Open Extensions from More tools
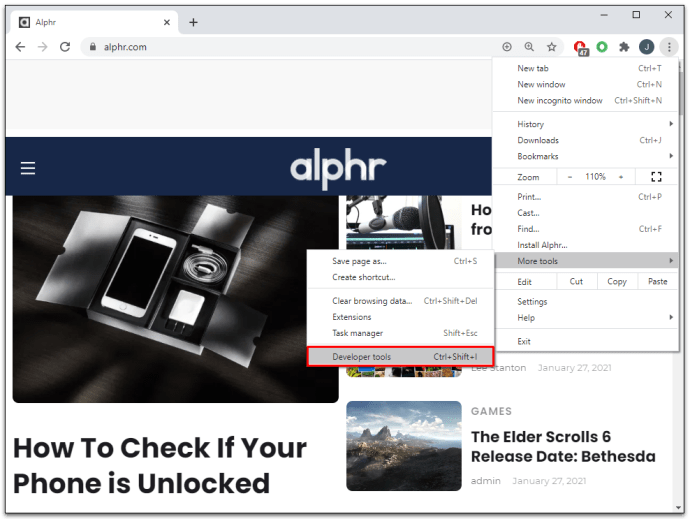Viewport: 690px width, 519px height. pyautogui.click(x=400, y=317)
